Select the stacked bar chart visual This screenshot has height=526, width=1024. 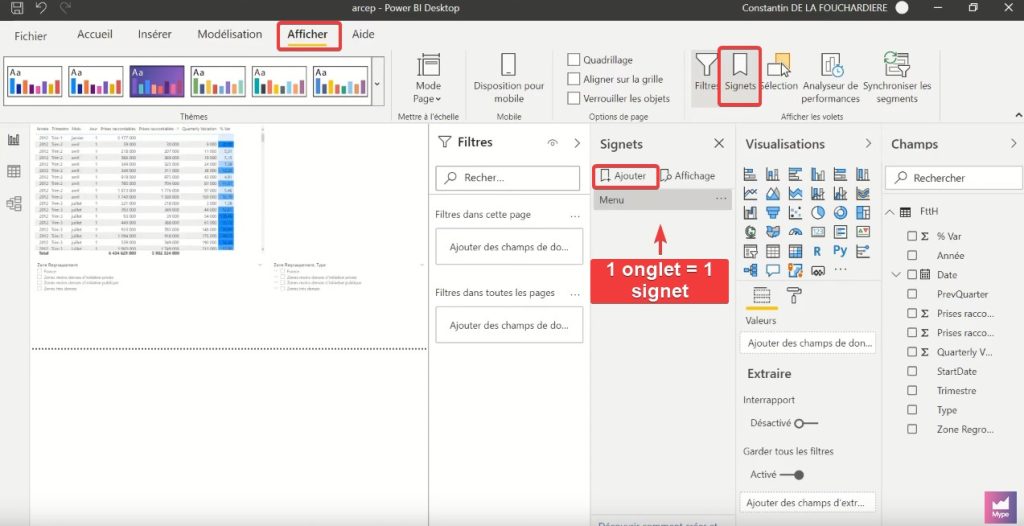pyautogui.click(x=750, y=174)
